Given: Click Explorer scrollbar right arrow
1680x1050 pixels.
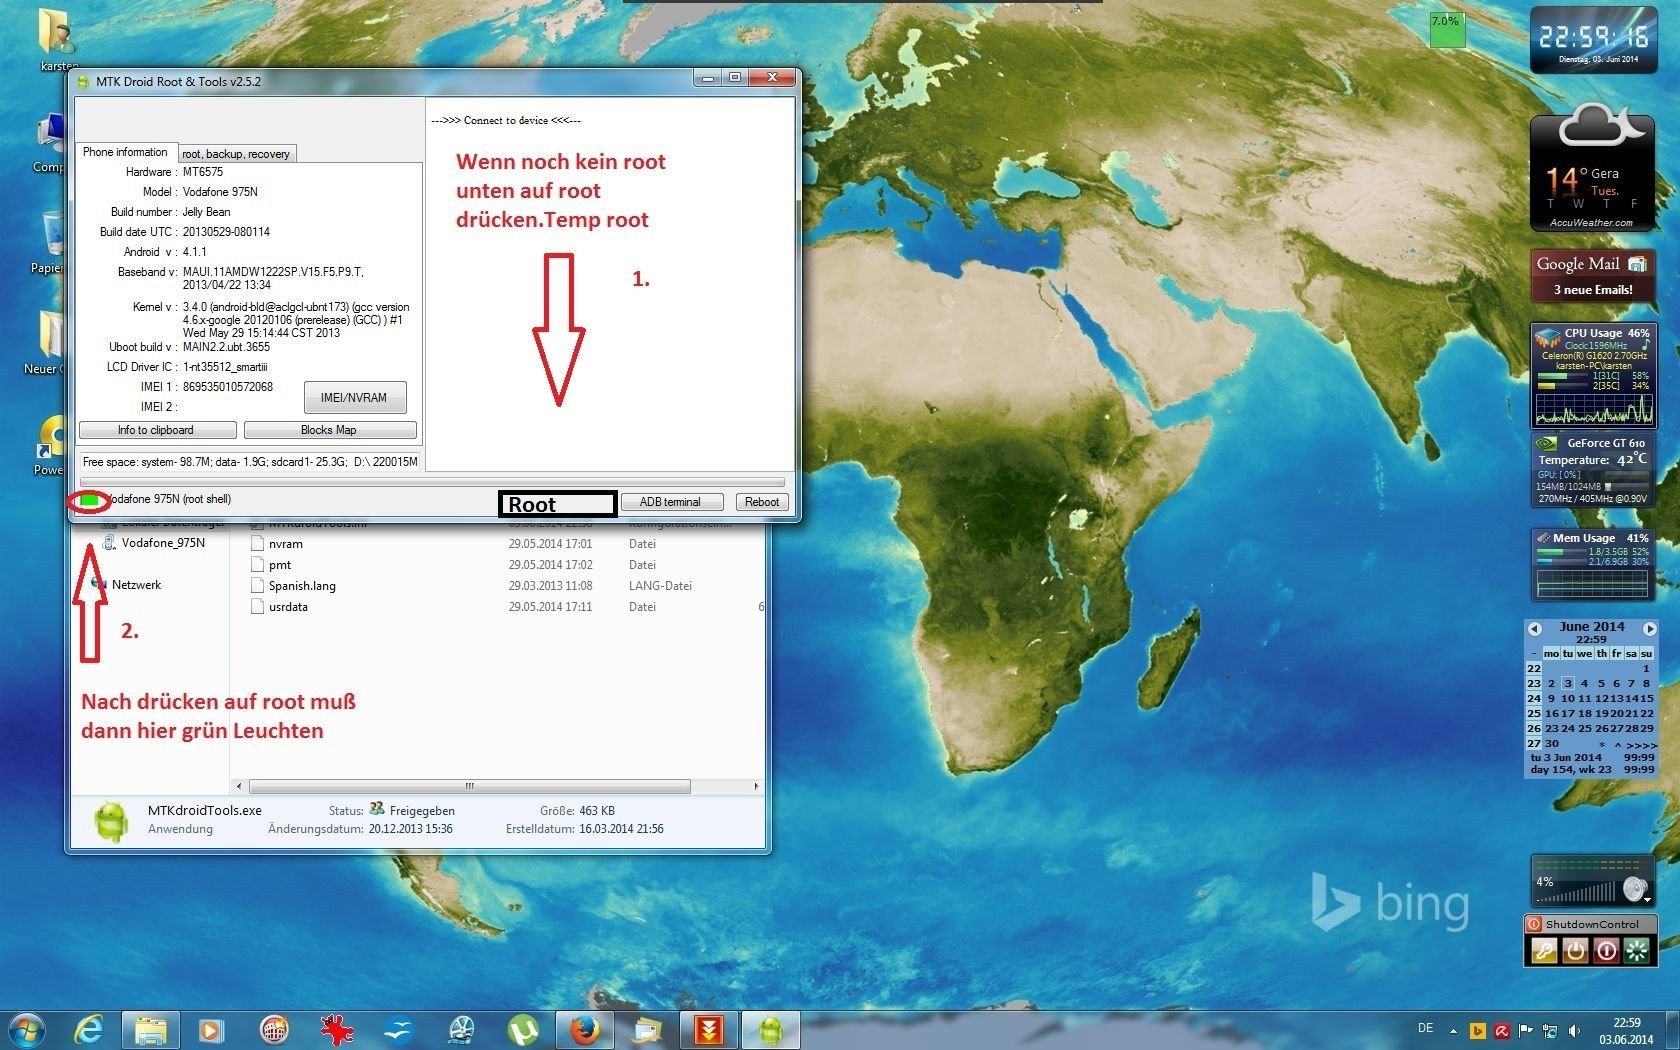Looking at the screenshot, I should (756, 786).
